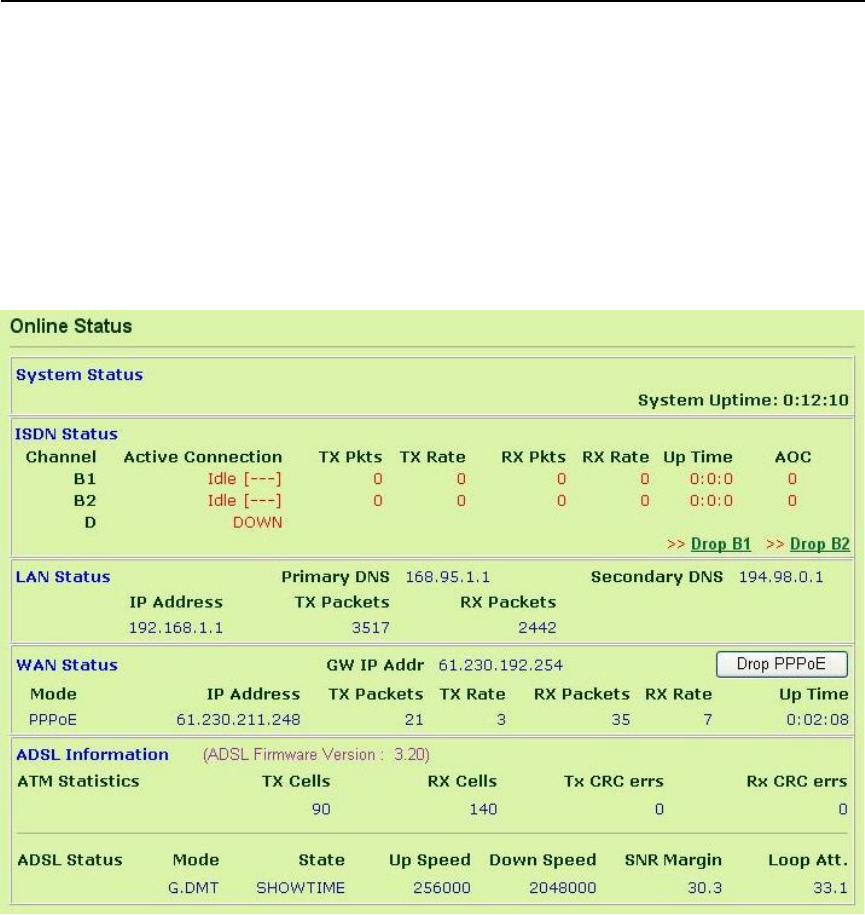Select the B2 channel label
865x915 pixels.
(x=85, y=501)
